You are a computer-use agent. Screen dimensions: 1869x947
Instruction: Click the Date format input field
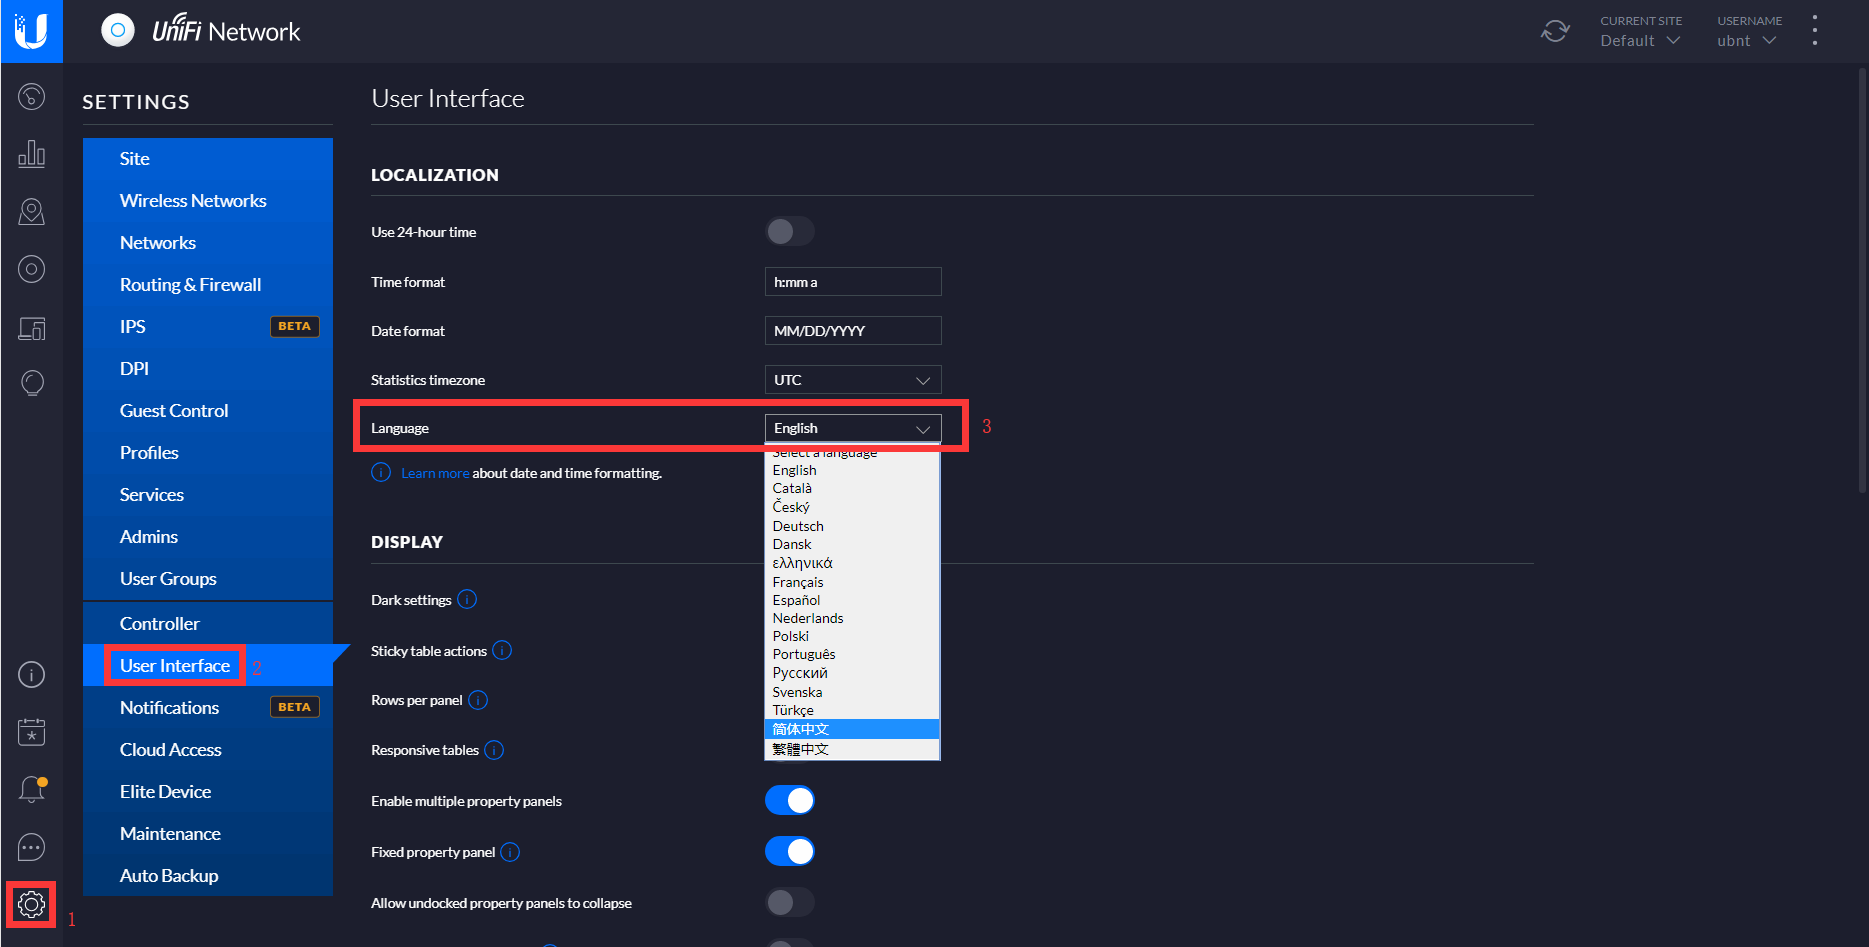[852, 331]
